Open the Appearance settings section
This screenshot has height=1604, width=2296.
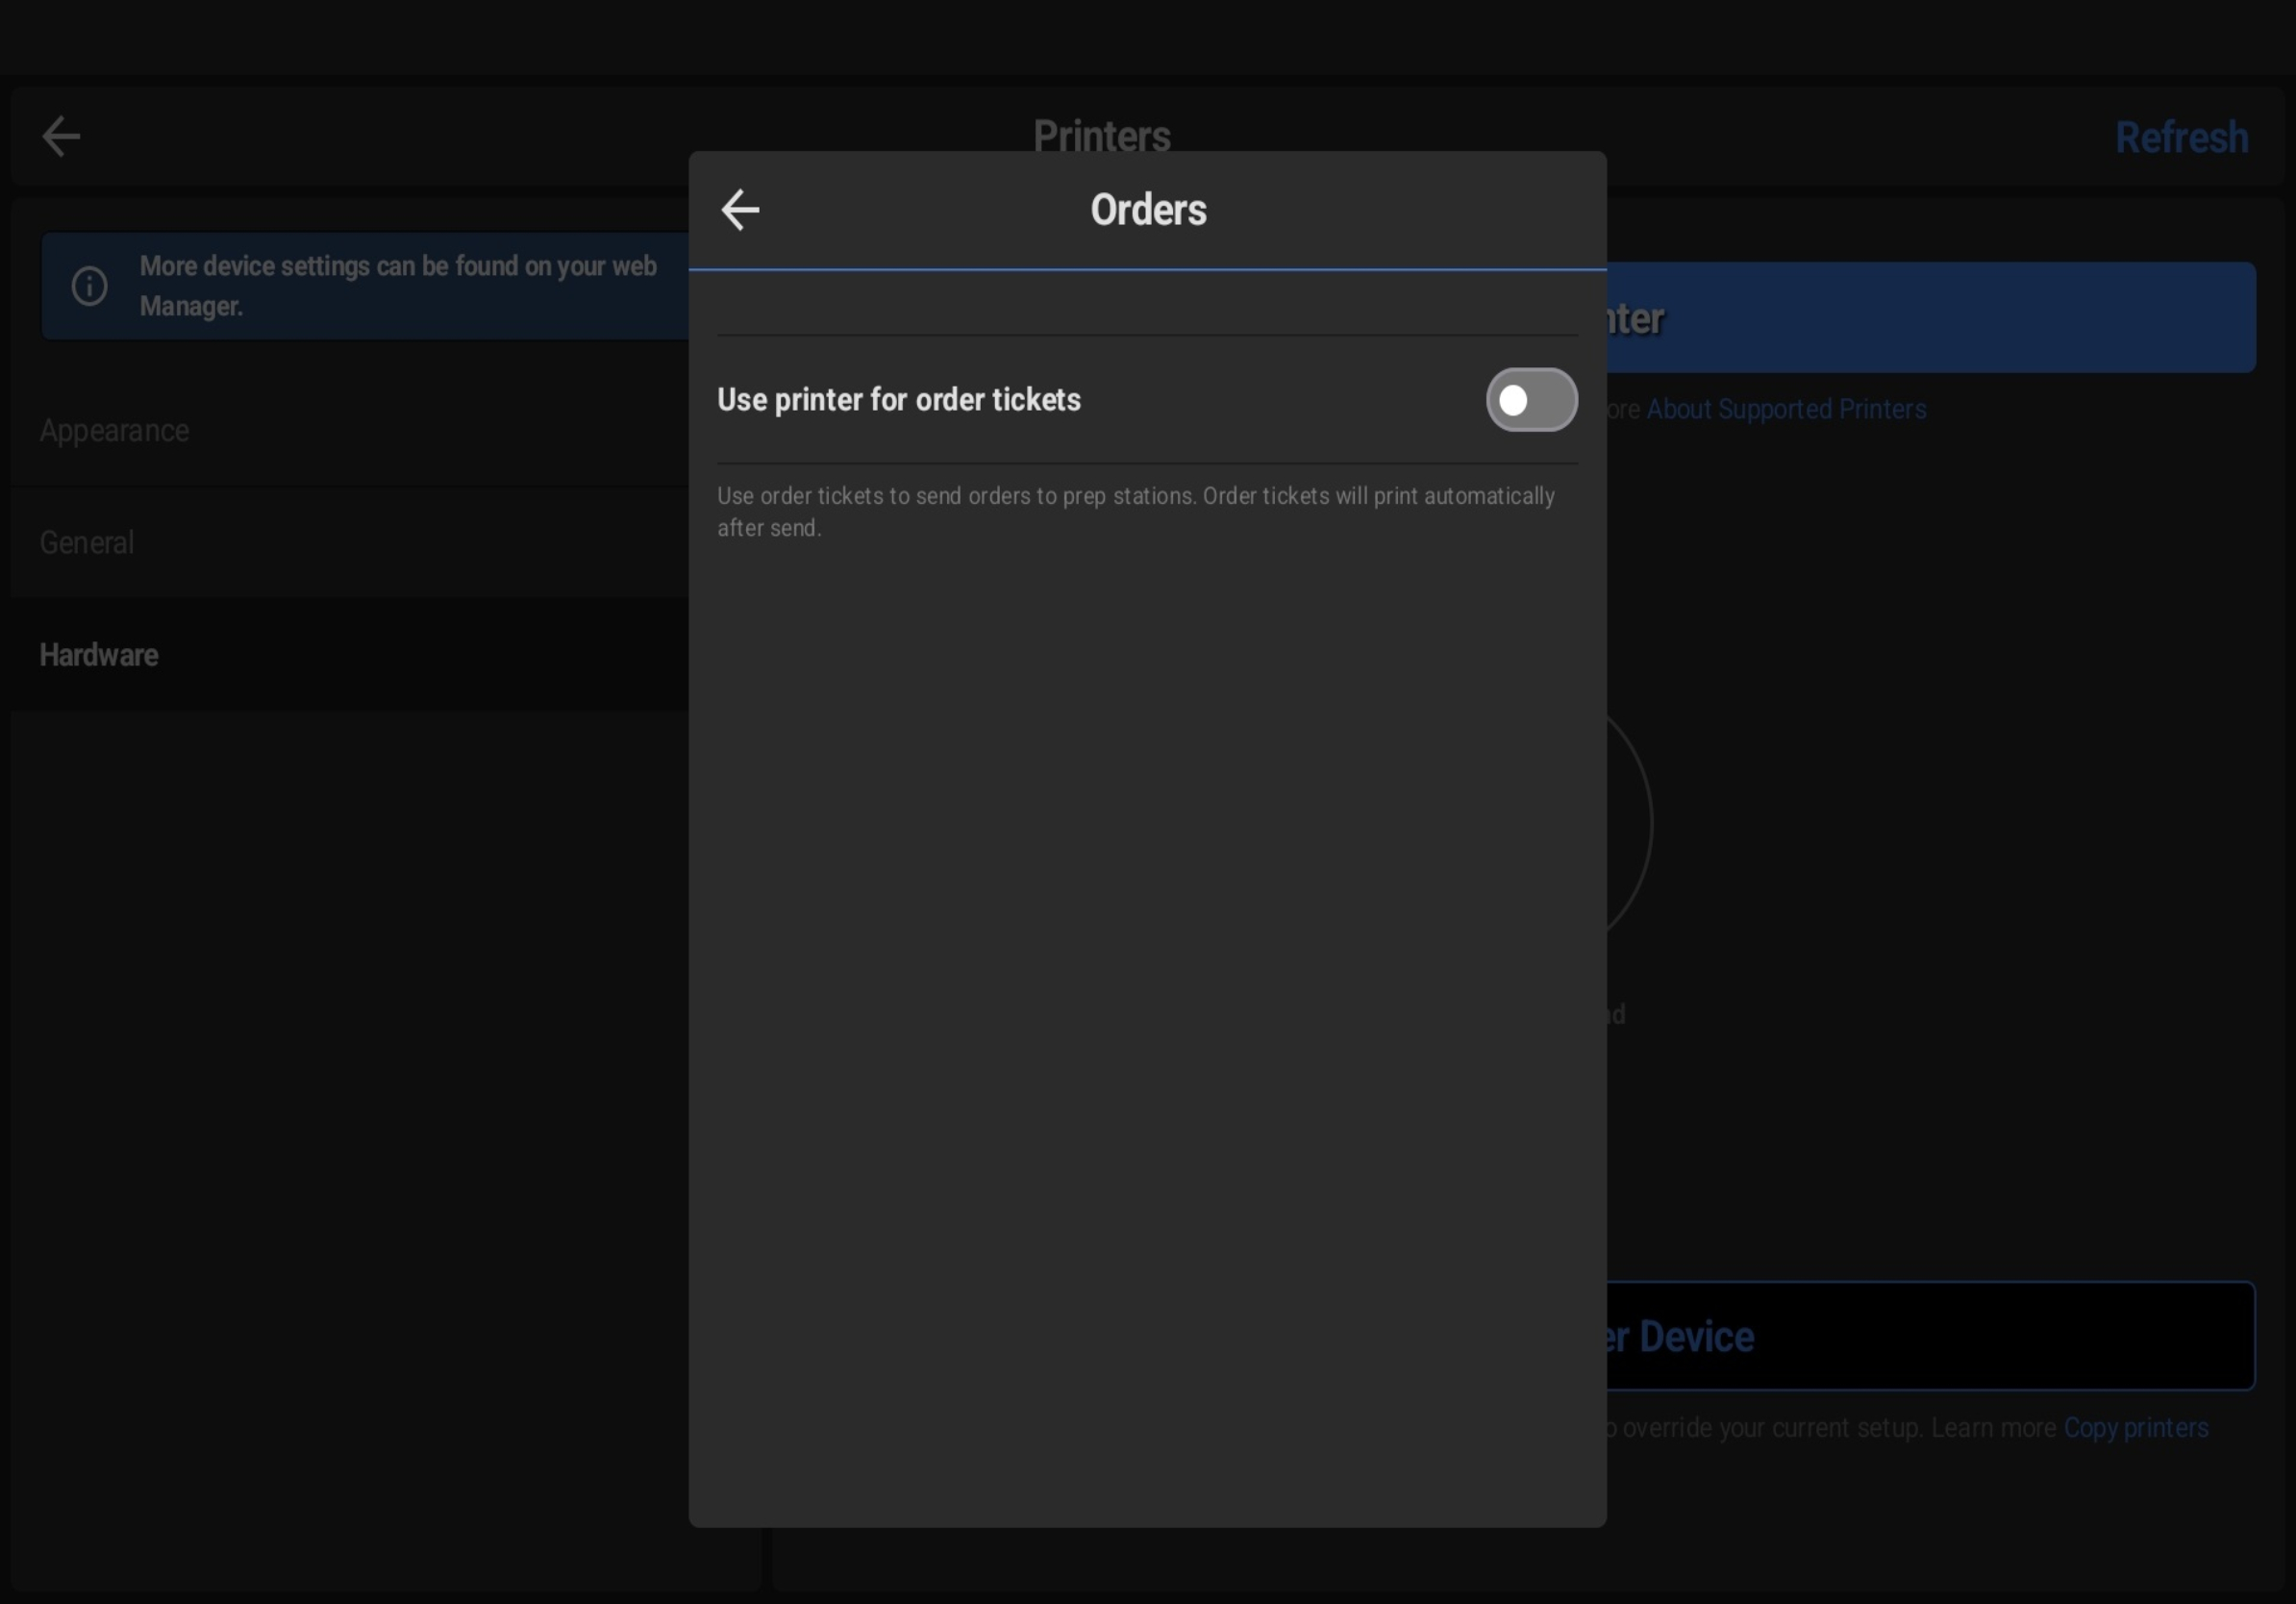[114, 431]
